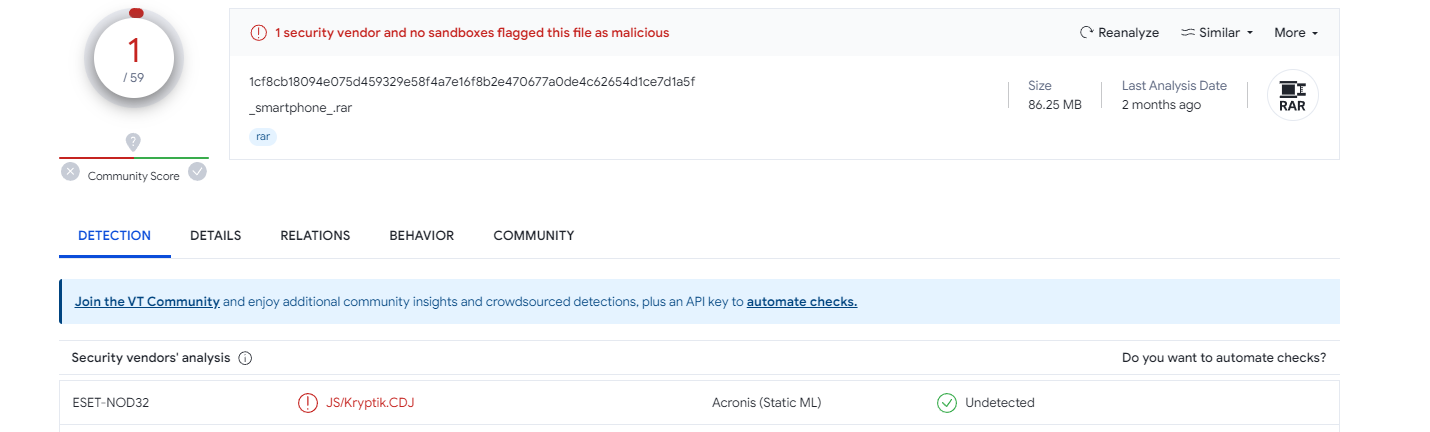Click the red warning icon next to JS/Kryptik.CDJ
This screenshot has height=432, width=1430.
point(308,403)
